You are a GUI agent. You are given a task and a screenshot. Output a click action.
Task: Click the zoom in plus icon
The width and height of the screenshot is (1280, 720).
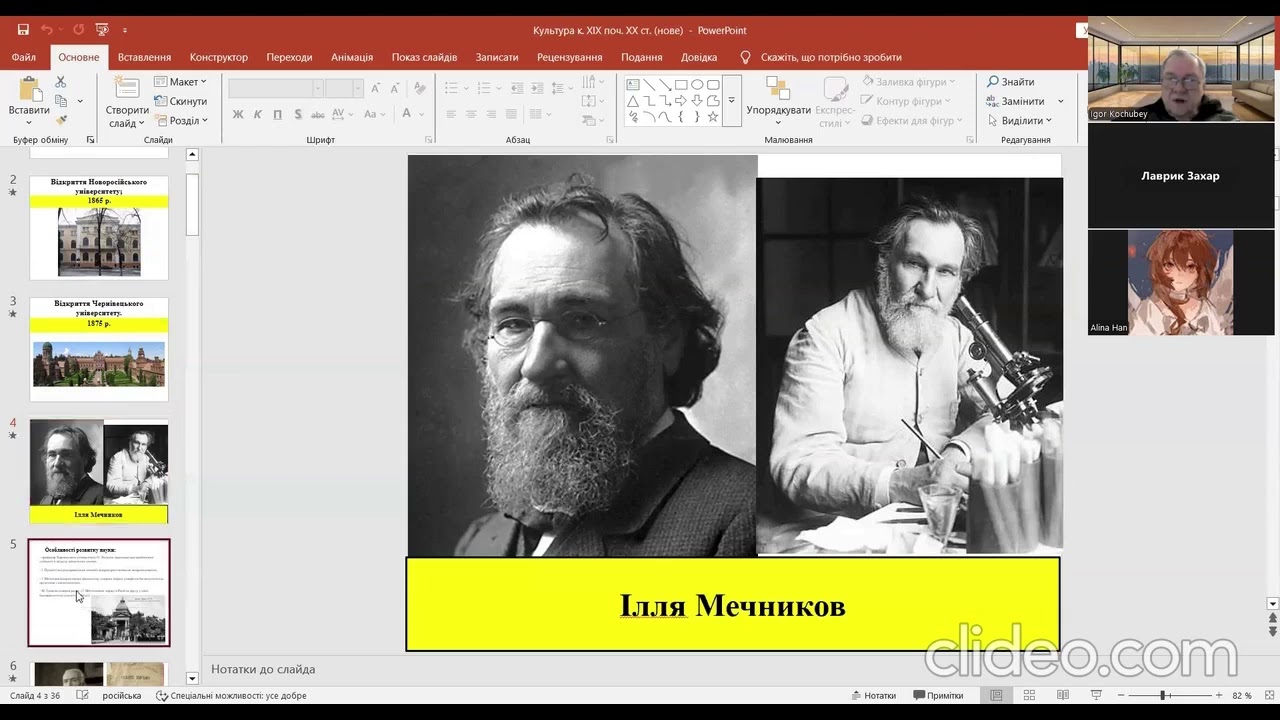pos(1218,695)
